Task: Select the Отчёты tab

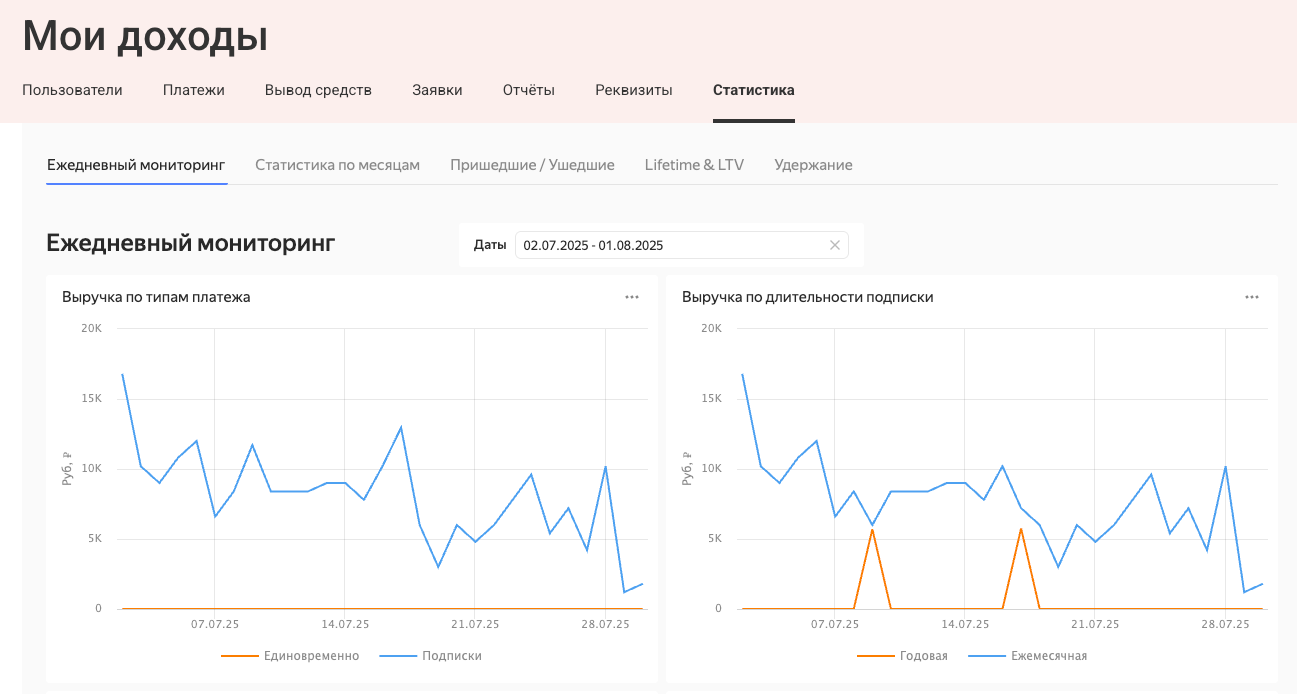Action: tap(528, 90)
